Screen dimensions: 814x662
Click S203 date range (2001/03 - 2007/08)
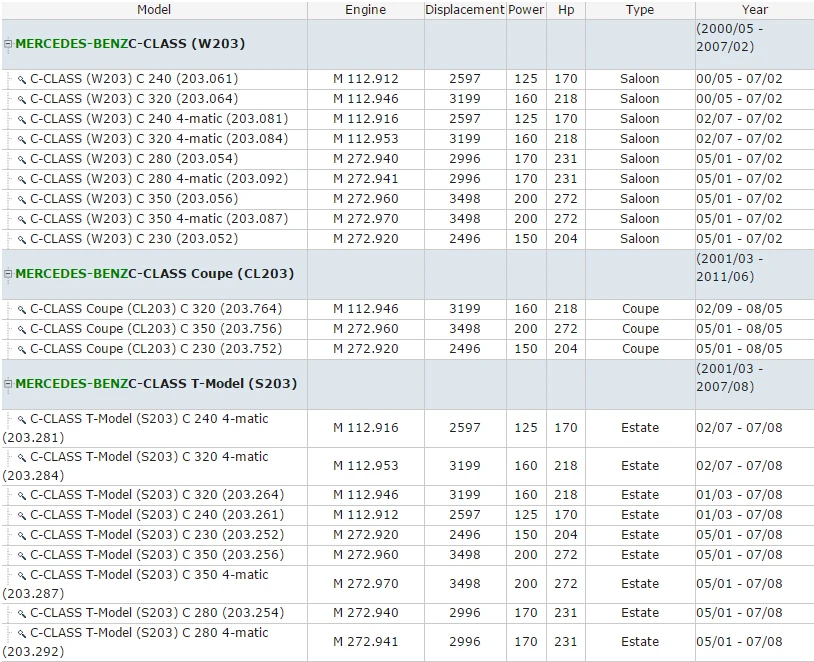coord(729,377)
